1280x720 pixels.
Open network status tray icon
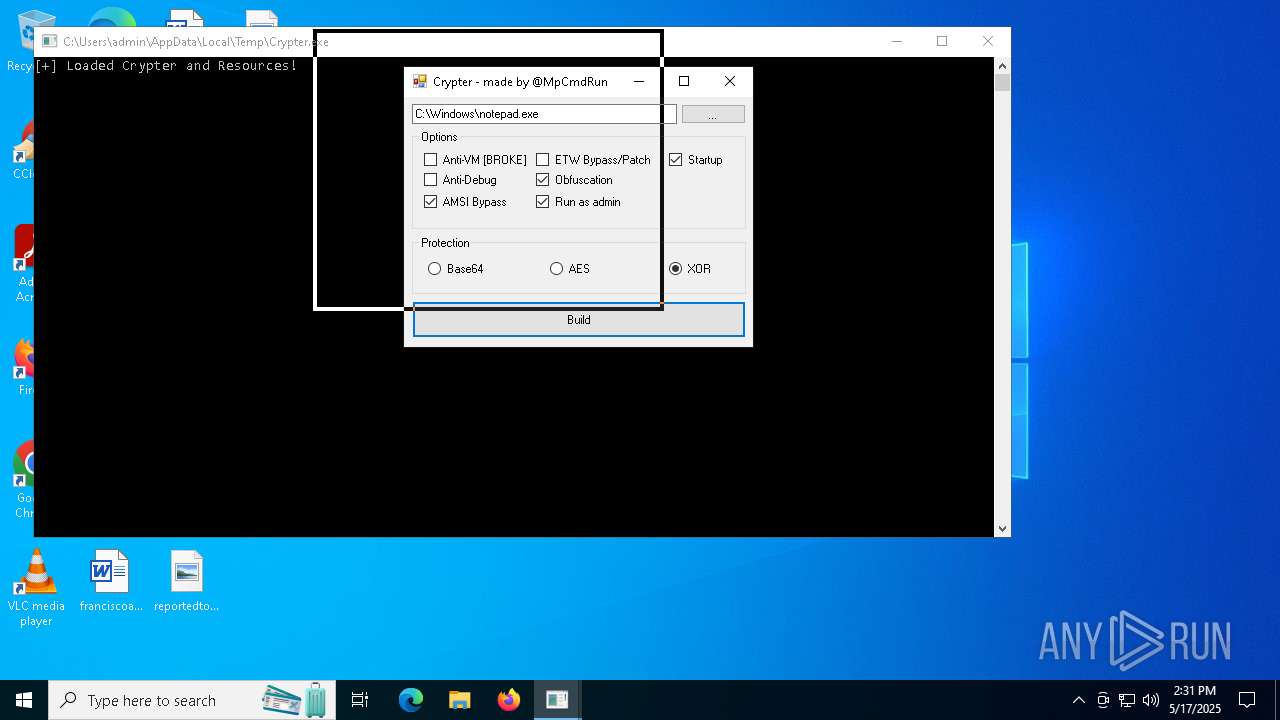pyautogui.click(x=1127, y=700)
